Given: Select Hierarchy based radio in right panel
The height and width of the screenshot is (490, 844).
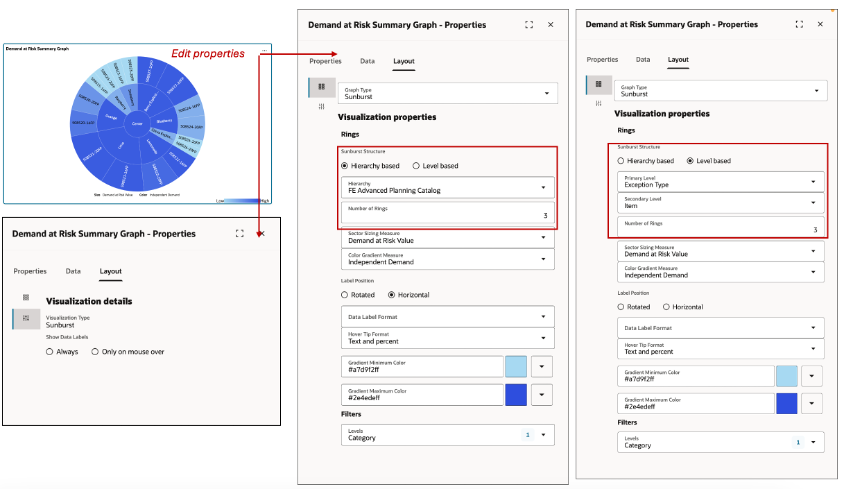Looking at the screenshot, I should point(621,161).
